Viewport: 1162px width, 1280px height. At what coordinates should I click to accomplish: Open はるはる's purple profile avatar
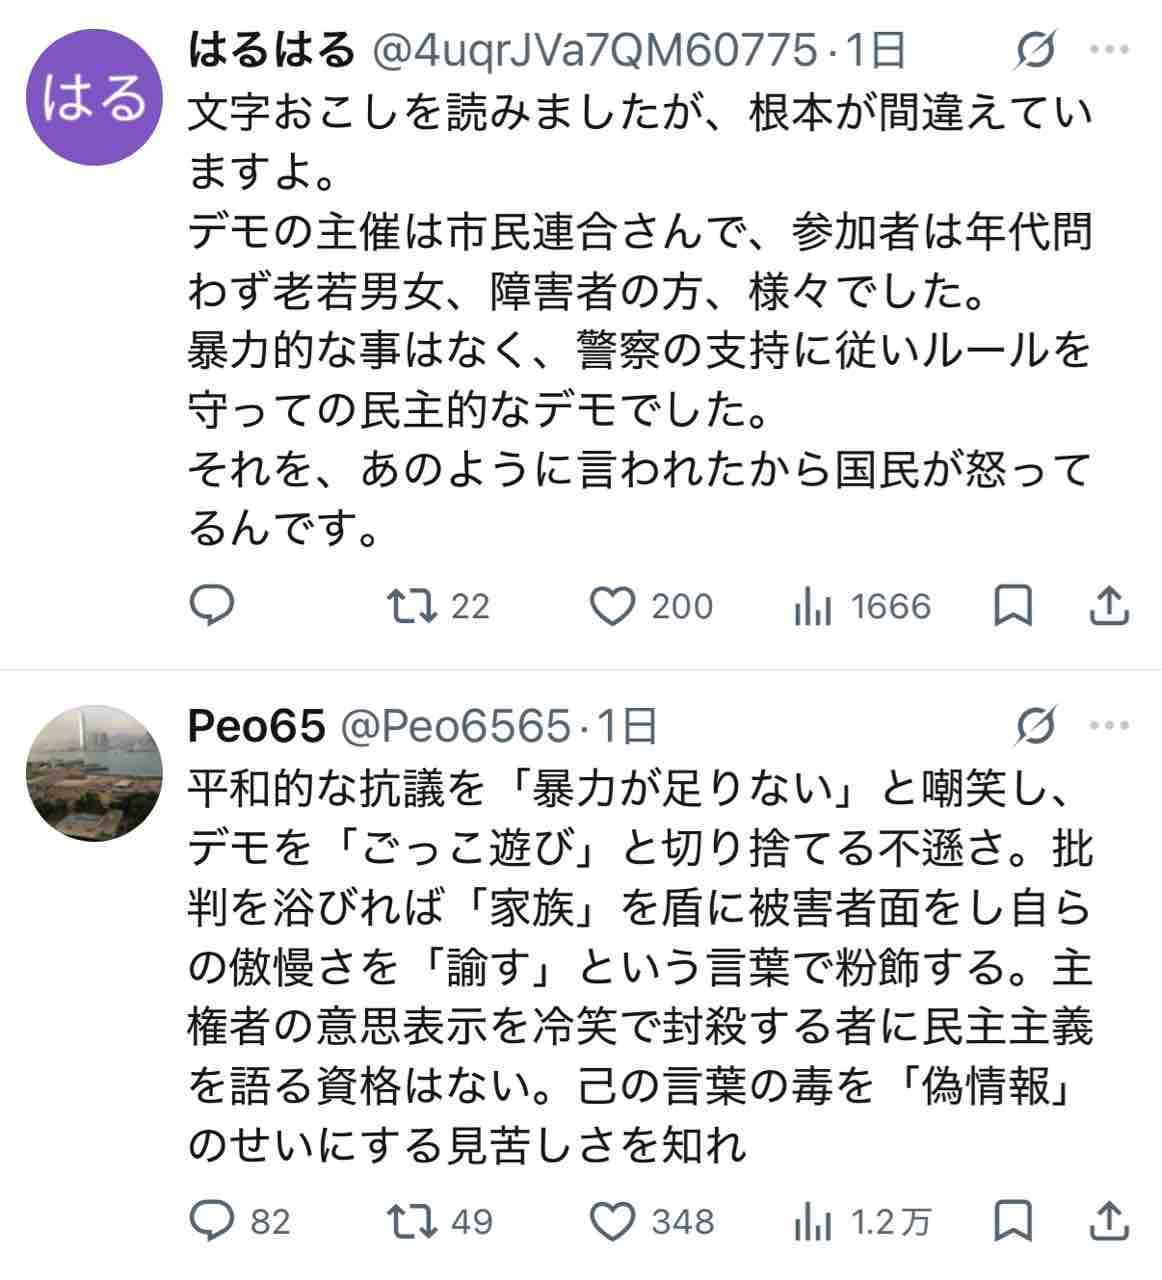click(93, 97)
